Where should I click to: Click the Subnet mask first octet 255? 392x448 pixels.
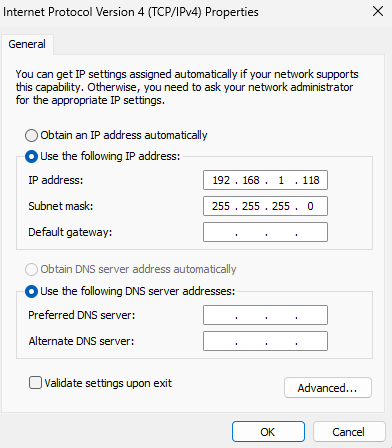pos(221,206)
